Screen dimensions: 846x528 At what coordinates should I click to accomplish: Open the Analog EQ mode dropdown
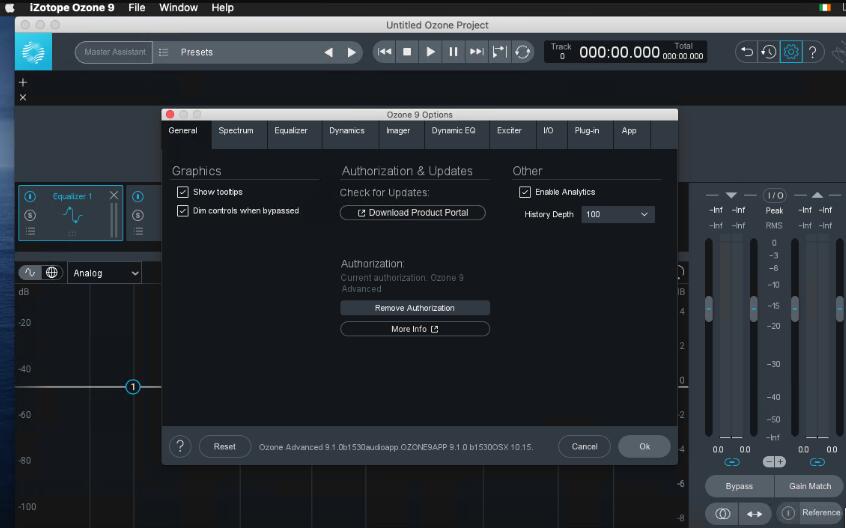click(x=105, y=273)
